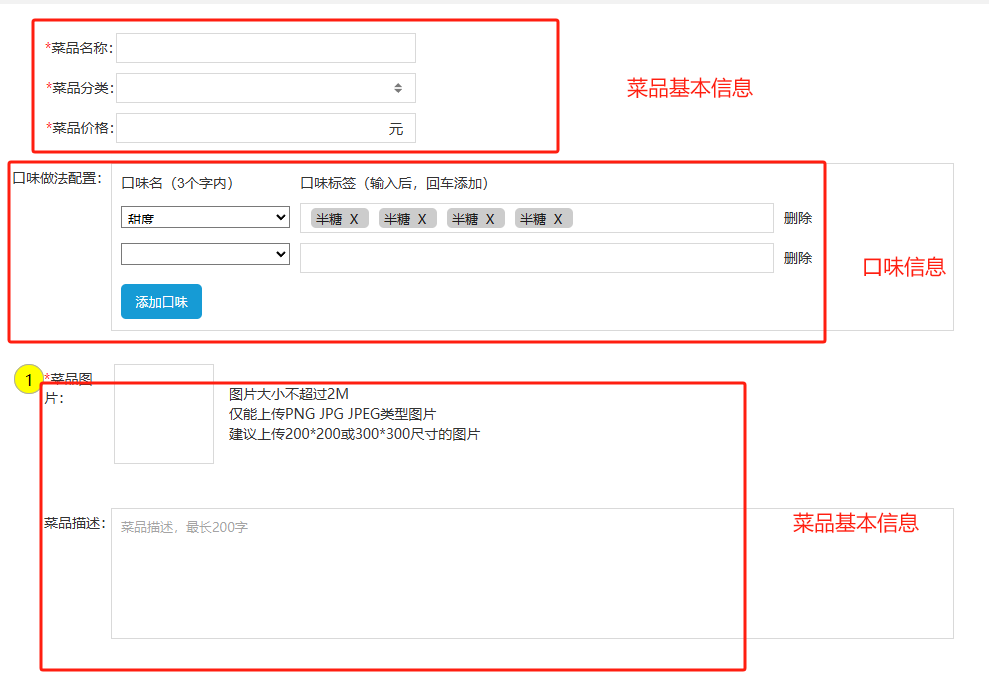Screen dimensions: 989x682
Task: Expand the 甜度 flavor name dropdown
Action: coord(205,218)
